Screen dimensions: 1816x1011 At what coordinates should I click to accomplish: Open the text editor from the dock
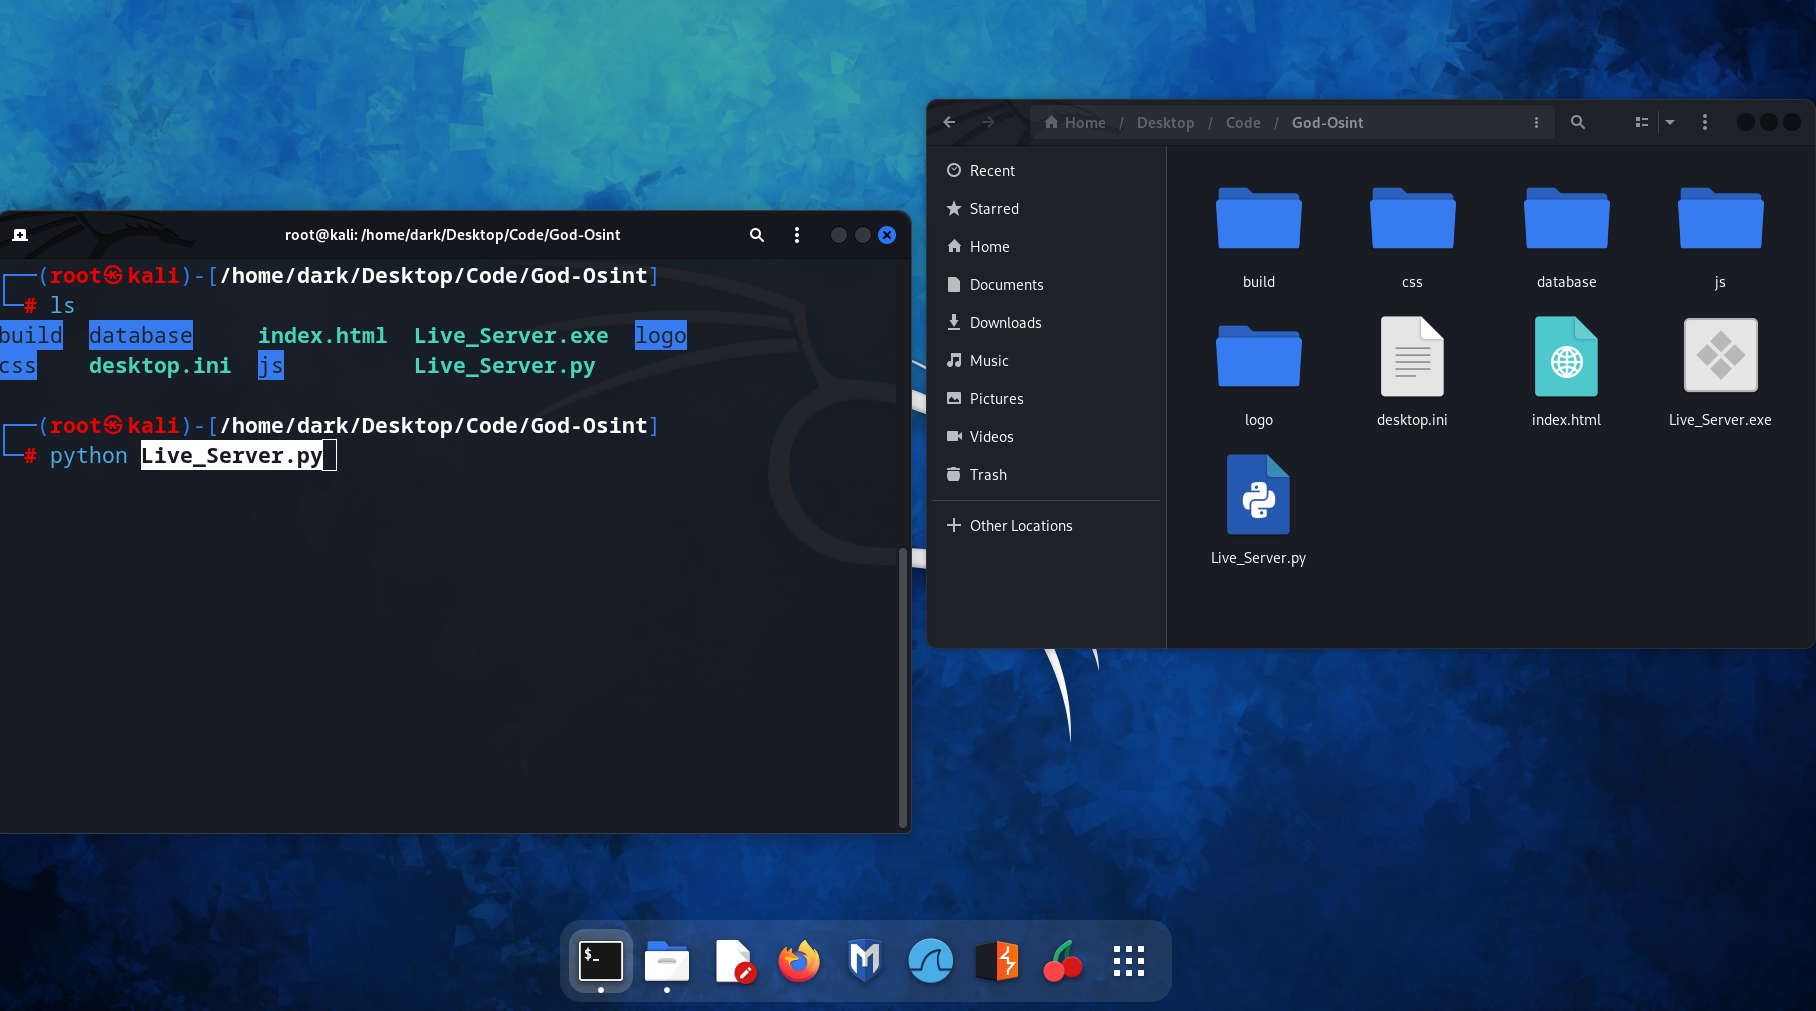pyautogui.click(x=735, y=960)
